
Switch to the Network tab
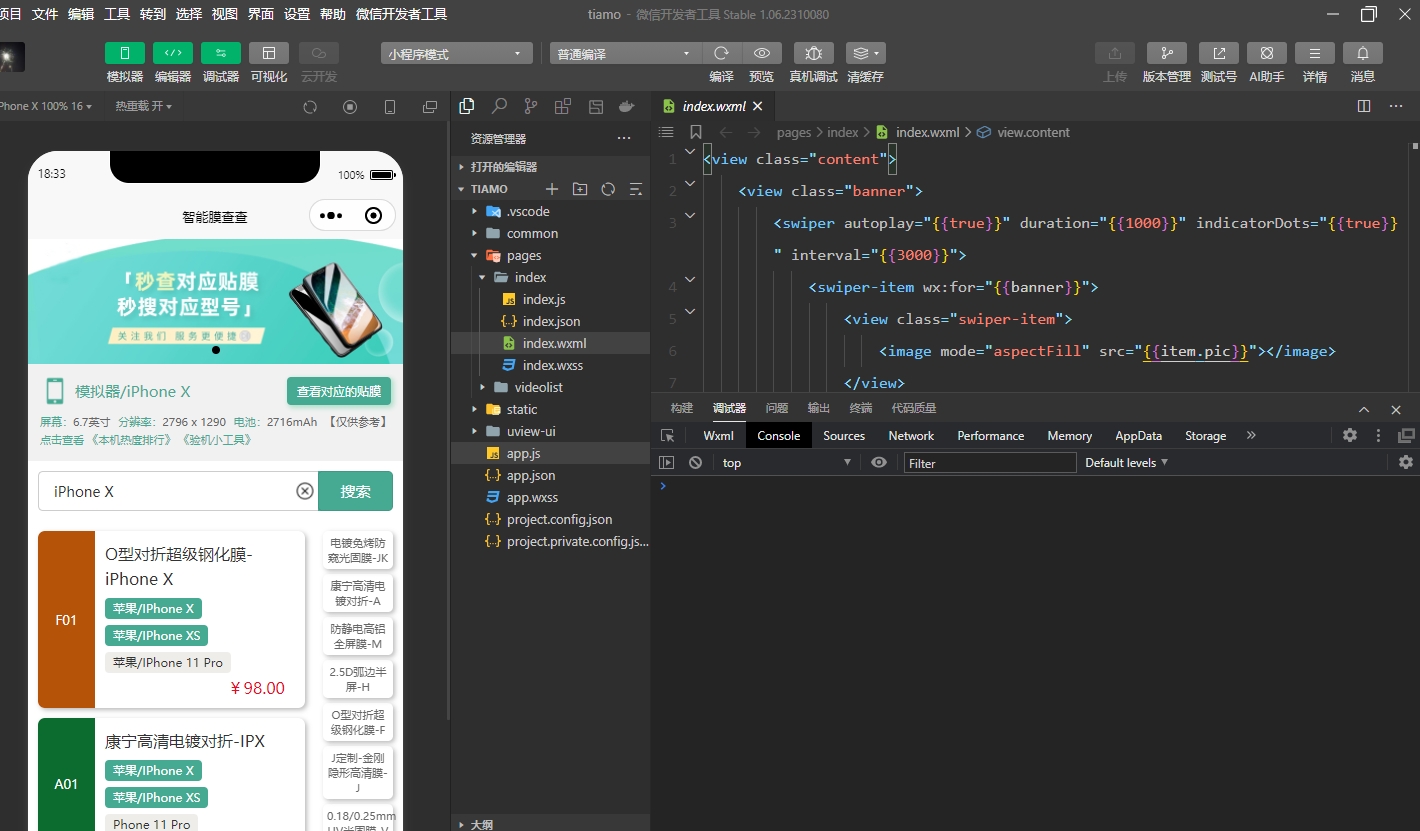tap(911, 436)
